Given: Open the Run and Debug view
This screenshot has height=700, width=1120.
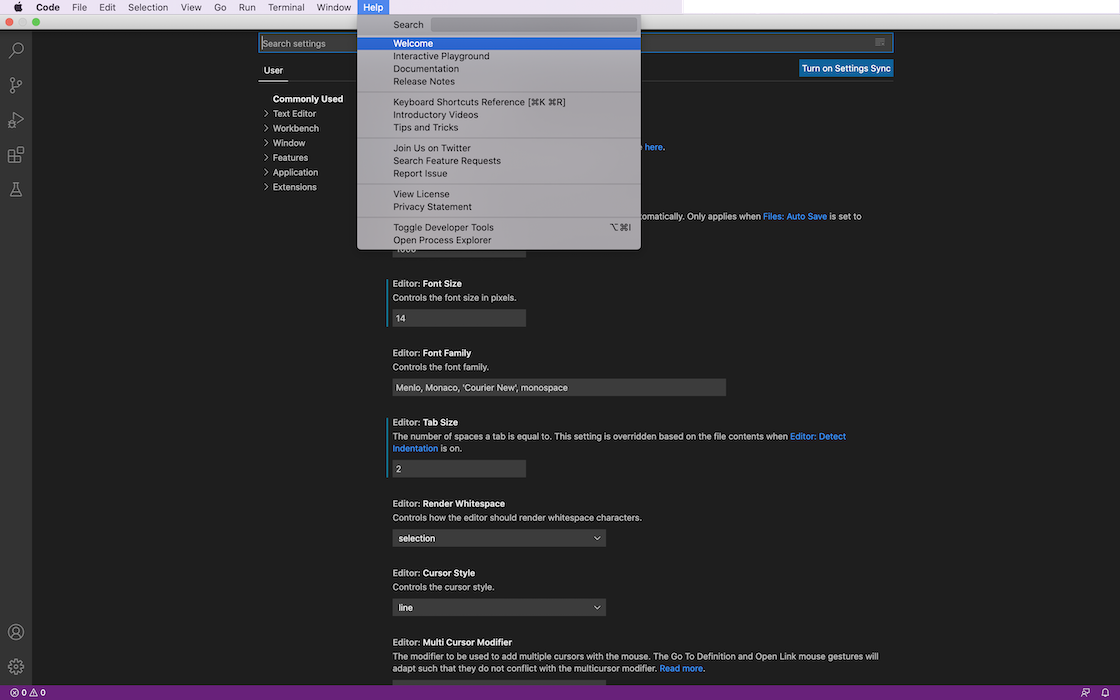Looking at the screenshot, I should click(x=16, y=120).
